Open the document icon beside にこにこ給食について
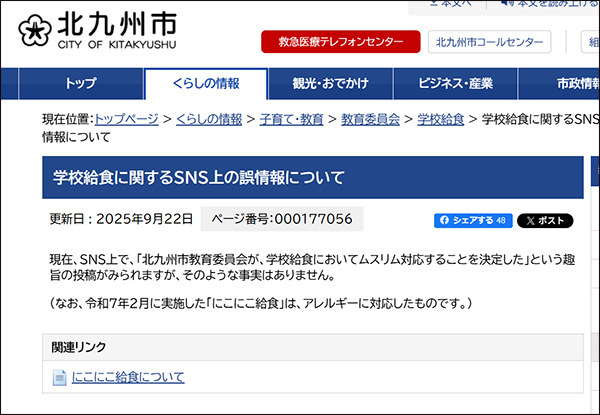 [59, 378]
